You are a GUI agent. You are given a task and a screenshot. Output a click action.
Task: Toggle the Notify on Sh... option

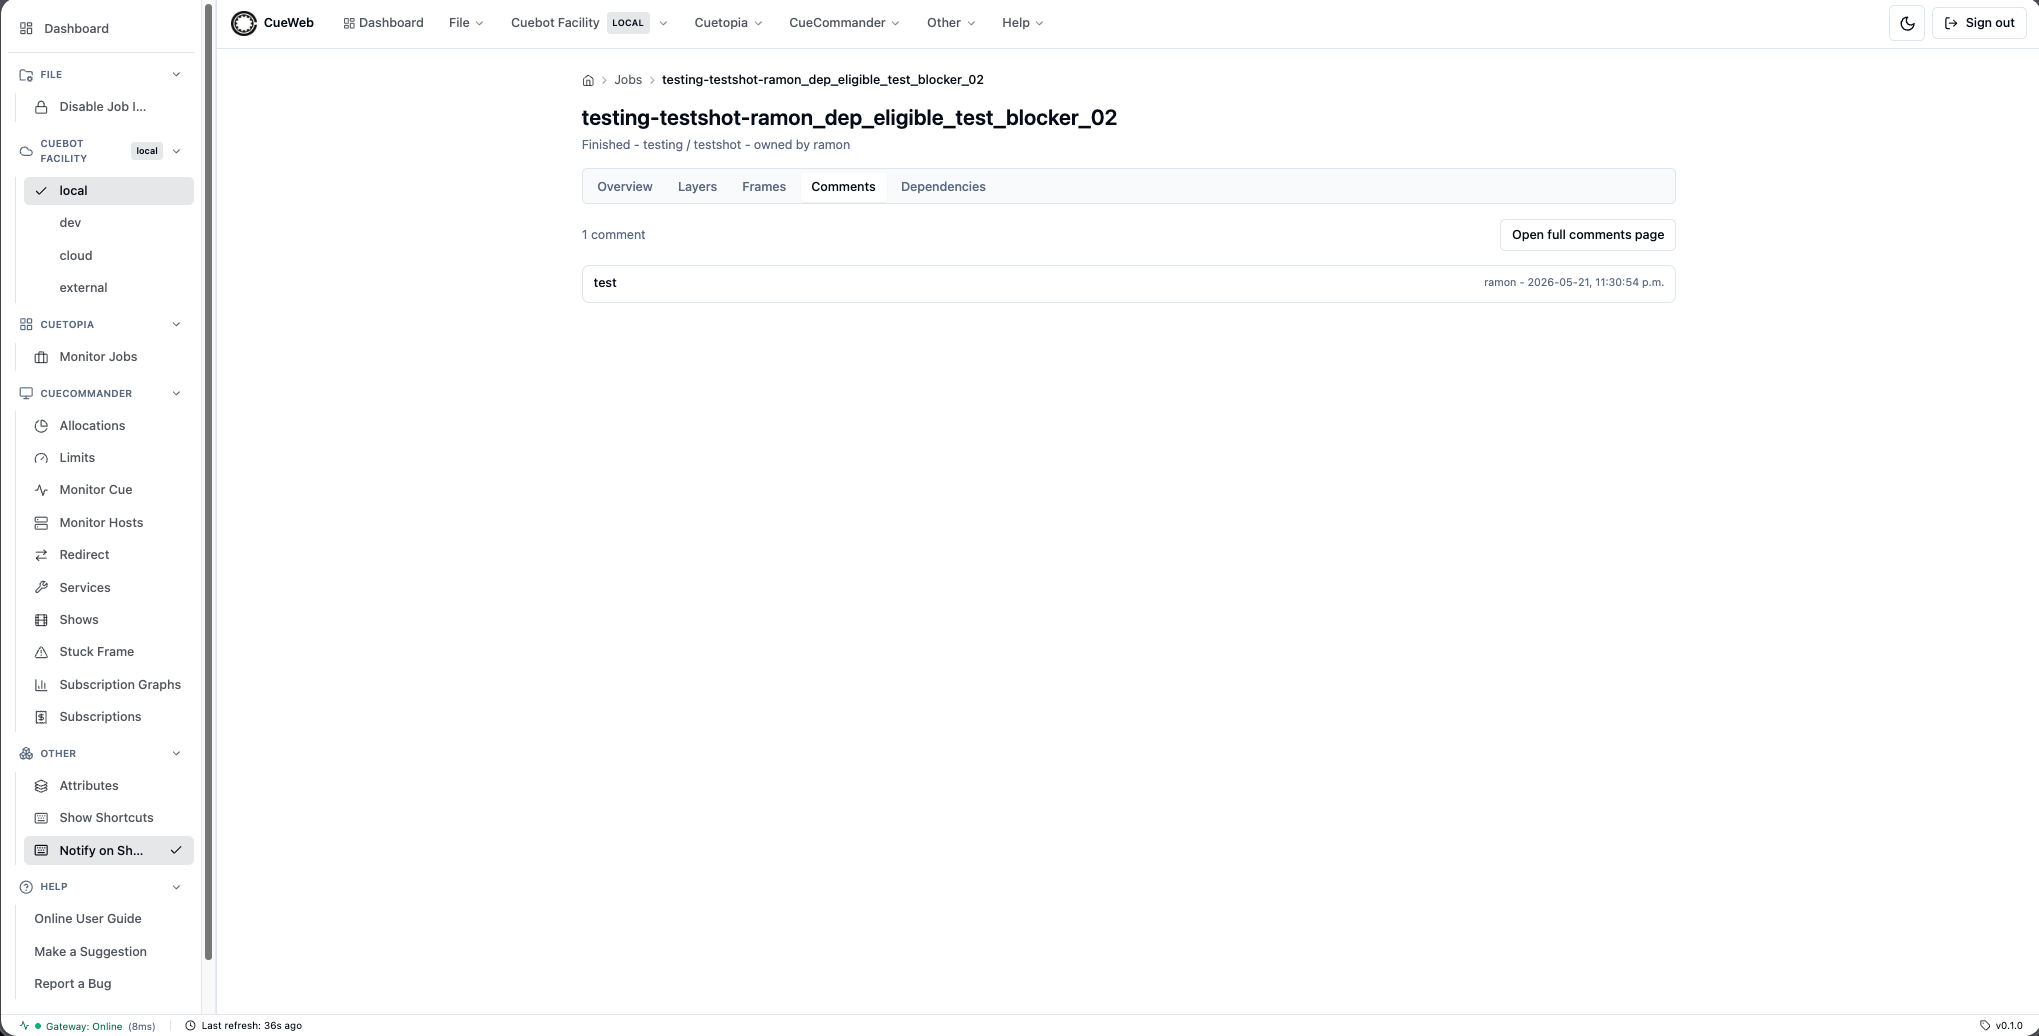click(108, 851)
